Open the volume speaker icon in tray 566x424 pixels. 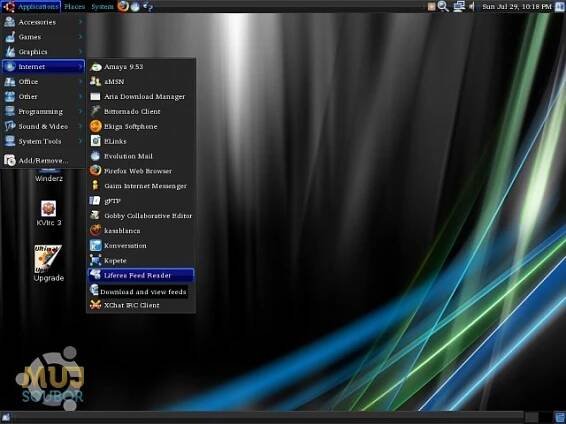472,6
